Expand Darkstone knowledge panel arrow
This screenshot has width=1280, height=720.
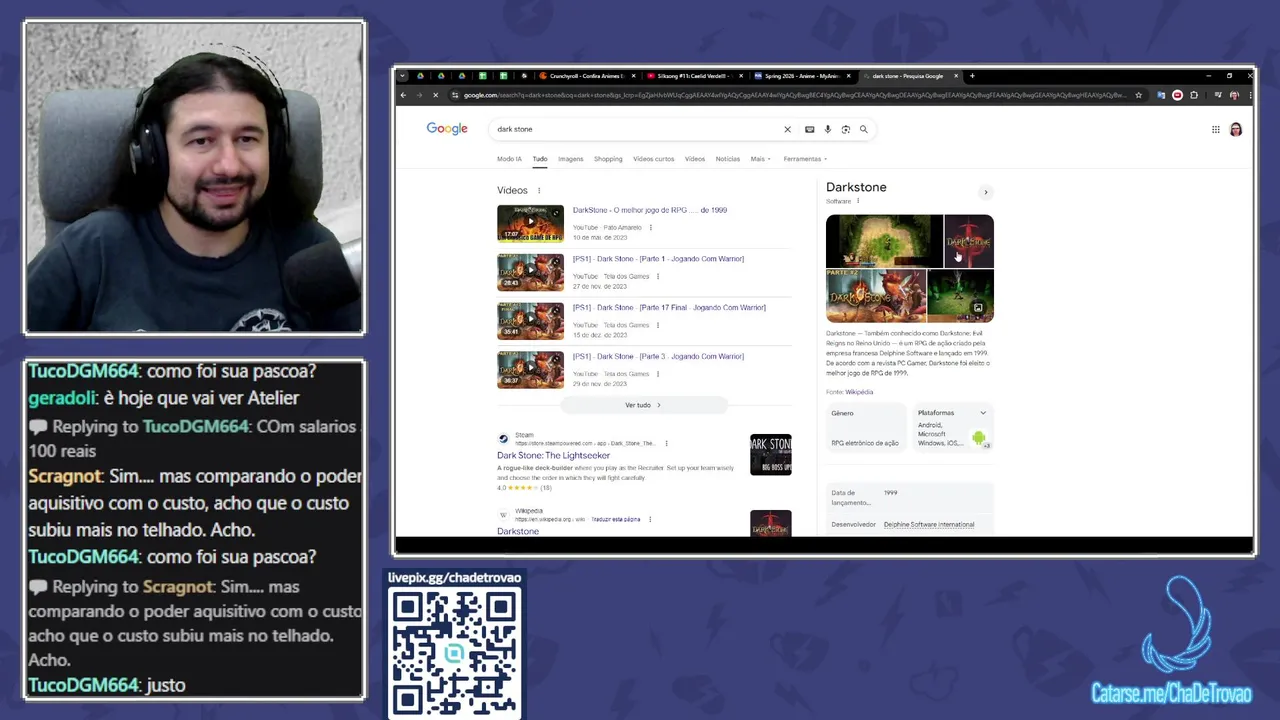pyautogui.click(x=985, y=192)
